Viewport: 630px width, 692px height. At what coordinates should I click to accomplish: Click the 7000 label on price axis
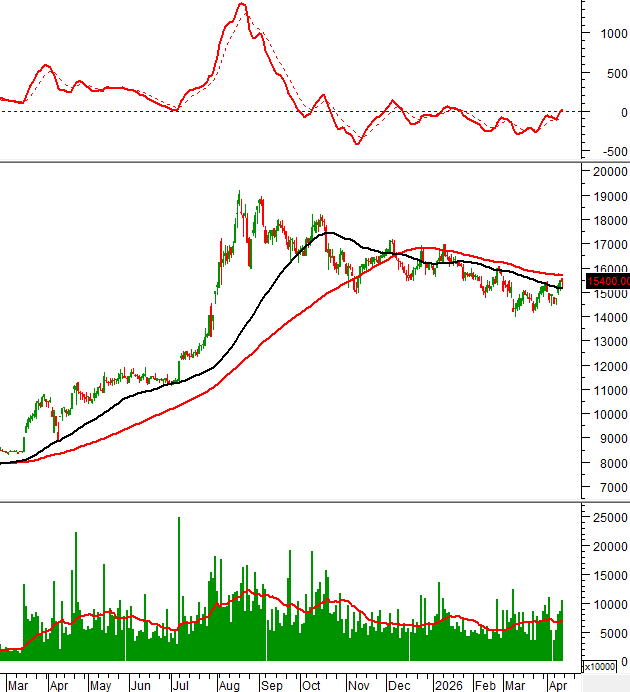pyautogui.click(x=603, y=488)
